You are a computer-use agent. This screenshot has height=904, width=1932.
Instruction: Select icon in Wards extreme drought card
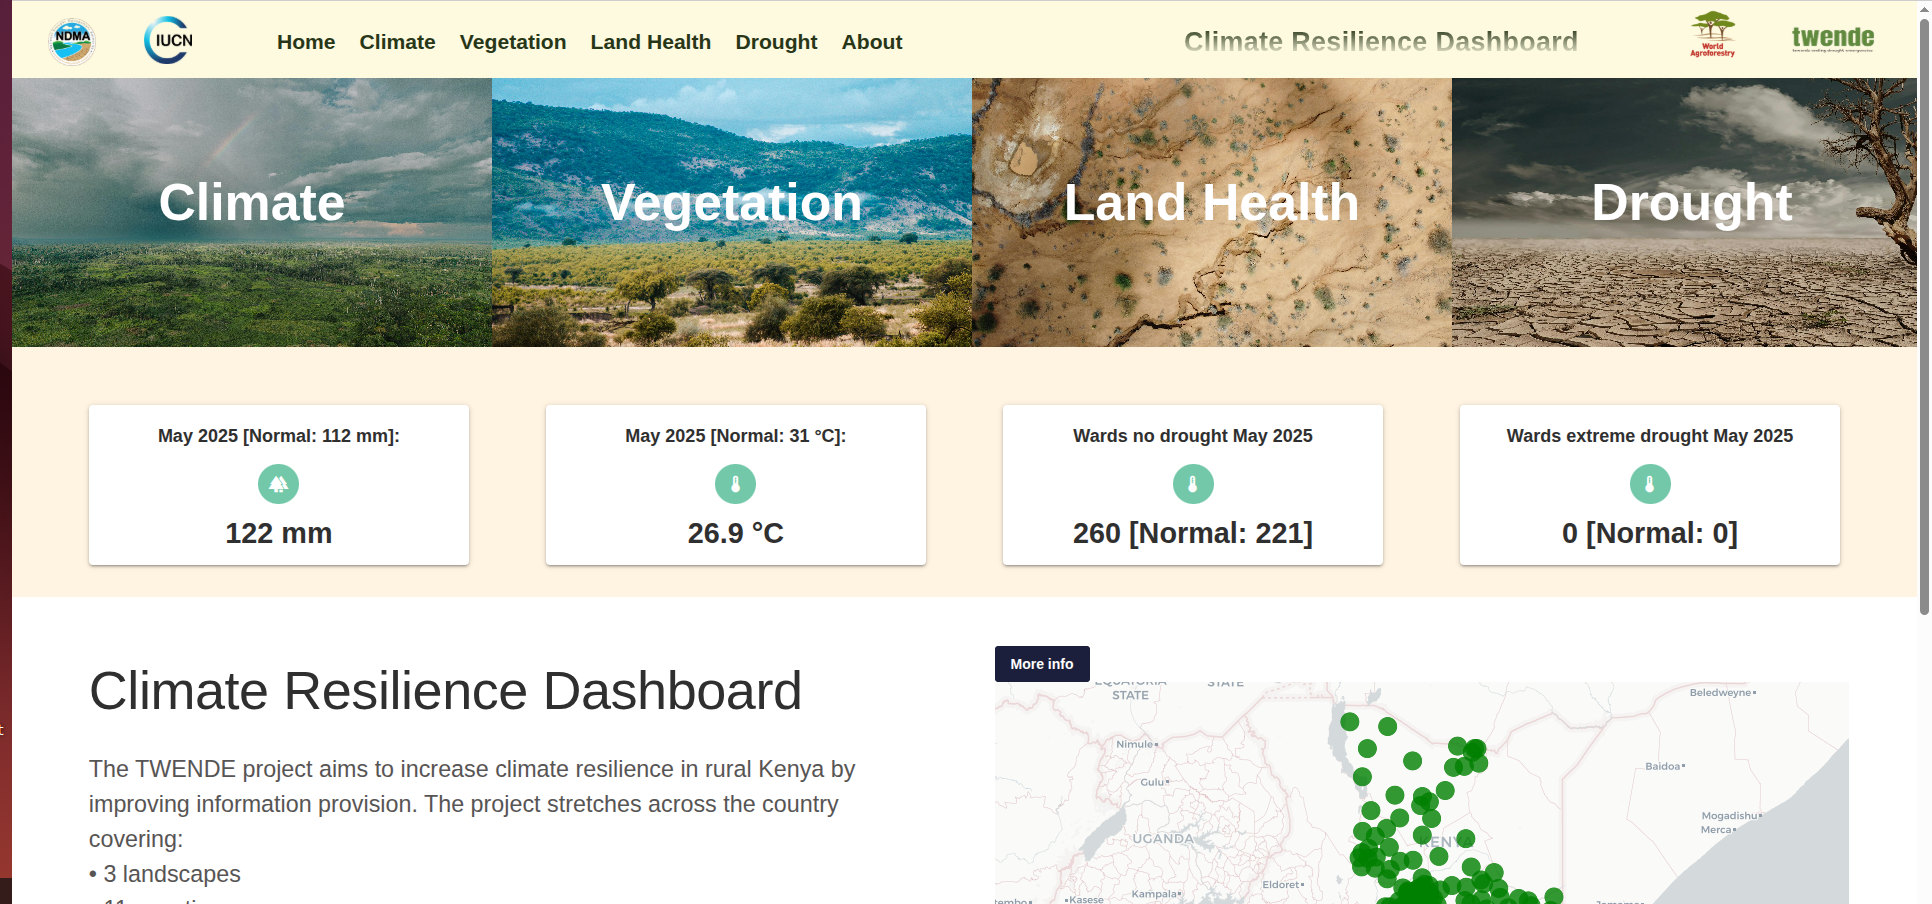coord(1650,484)
